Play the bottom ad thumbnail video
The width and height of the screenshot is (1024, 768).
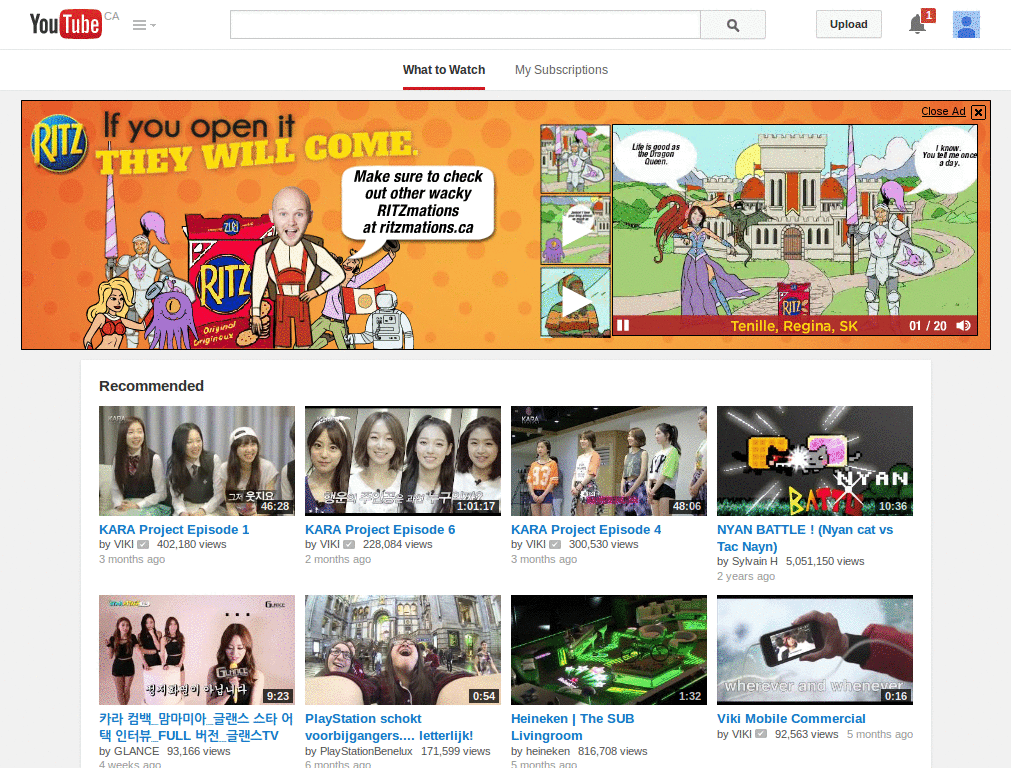(x=575, y=302)
